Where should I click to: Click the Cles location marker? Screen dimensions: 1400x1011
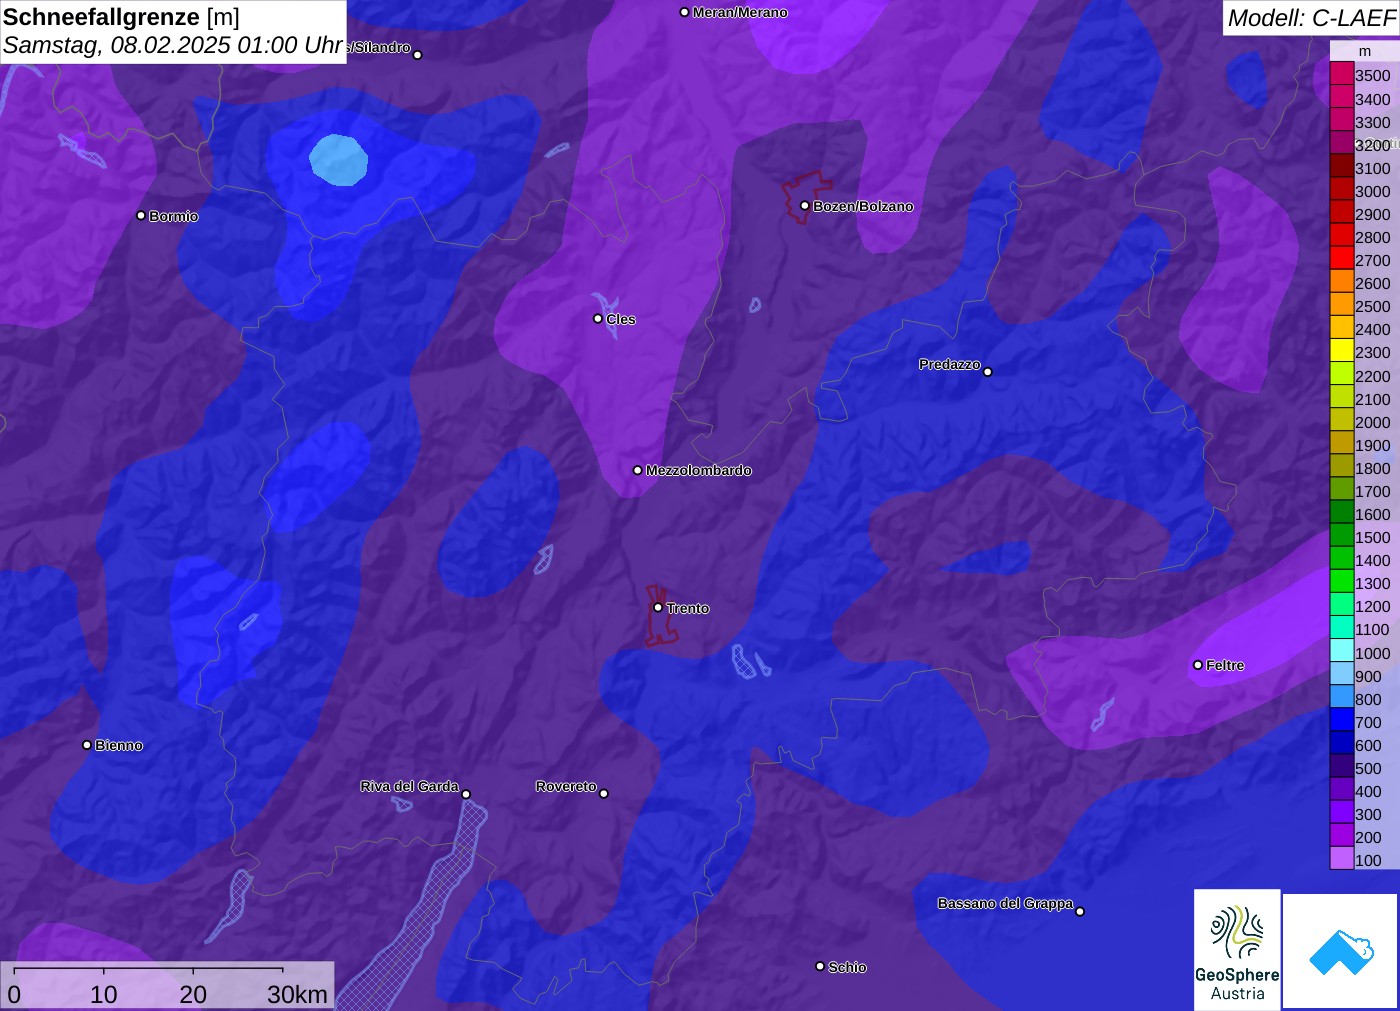(598, 319)
